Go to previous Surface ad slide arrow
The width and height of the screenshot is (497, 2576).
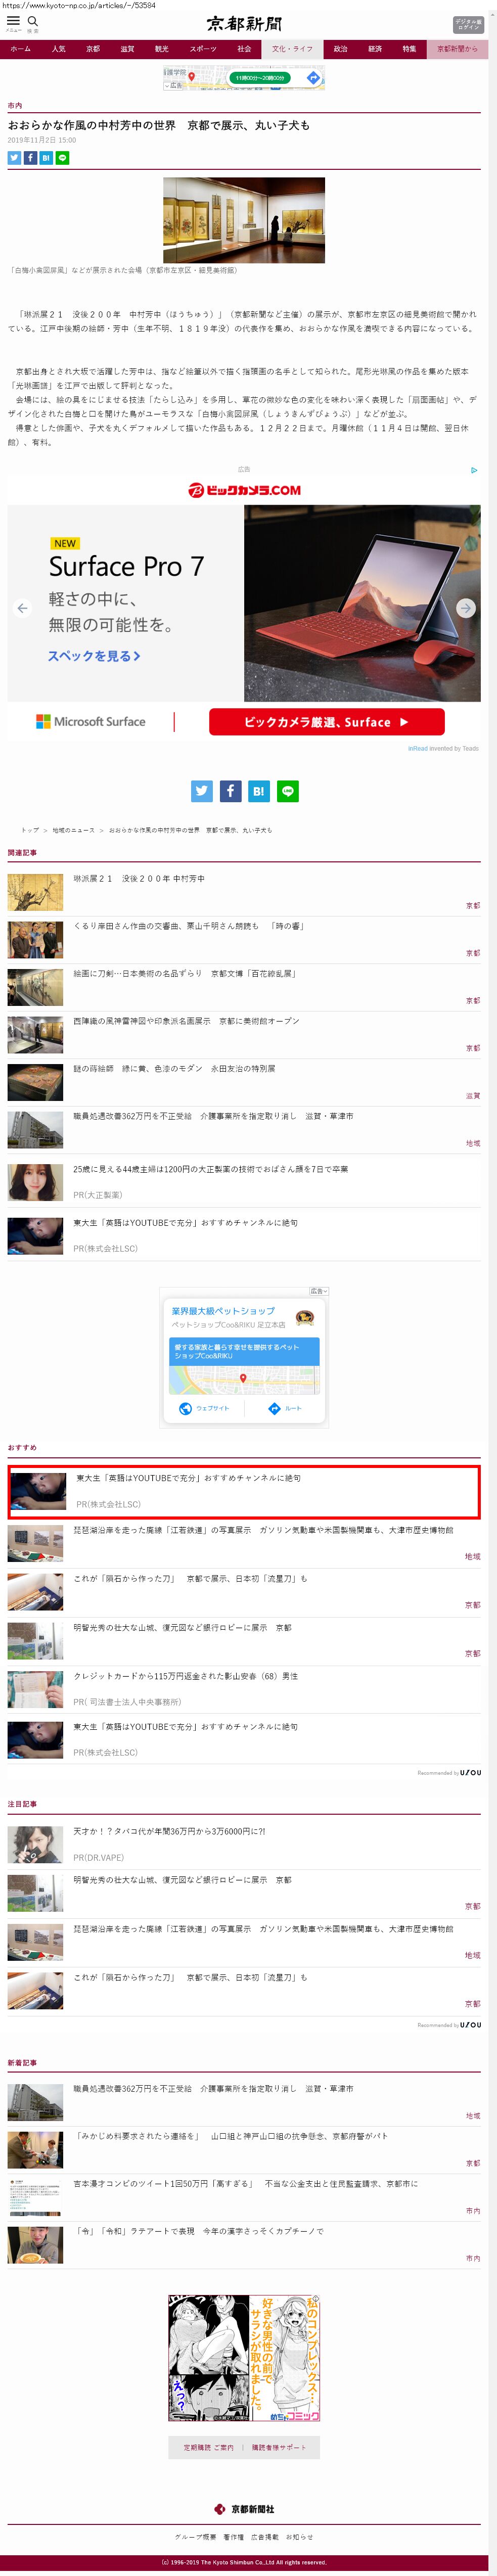(x=22, y=608)
